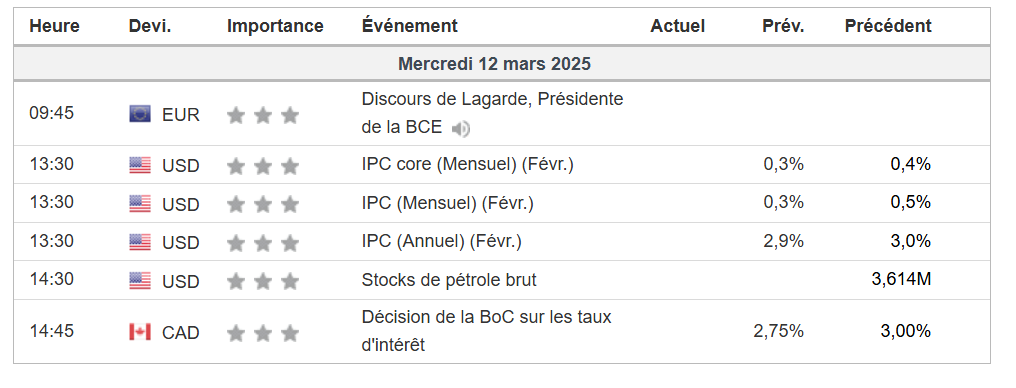This screenshot has height=388, width=1016.
Task: Click the Précédent column header
Action: 888,26
